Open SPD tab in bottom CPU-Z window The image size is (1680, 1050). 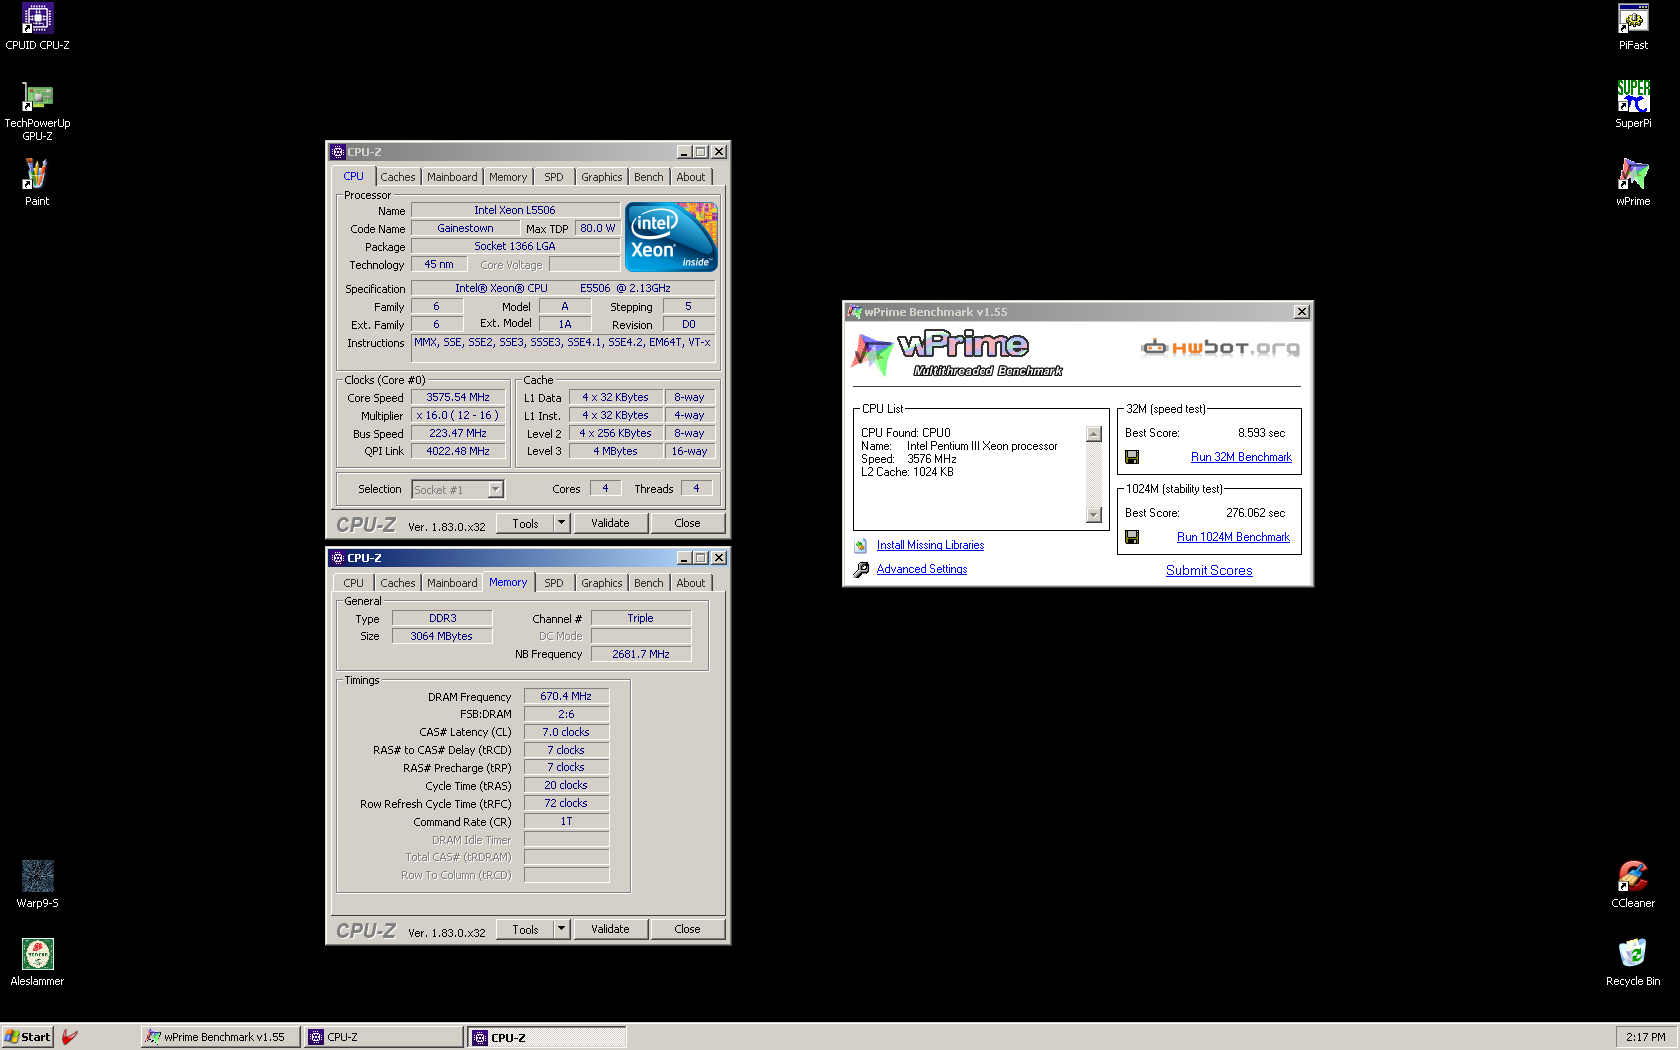(x=554, y=583)
